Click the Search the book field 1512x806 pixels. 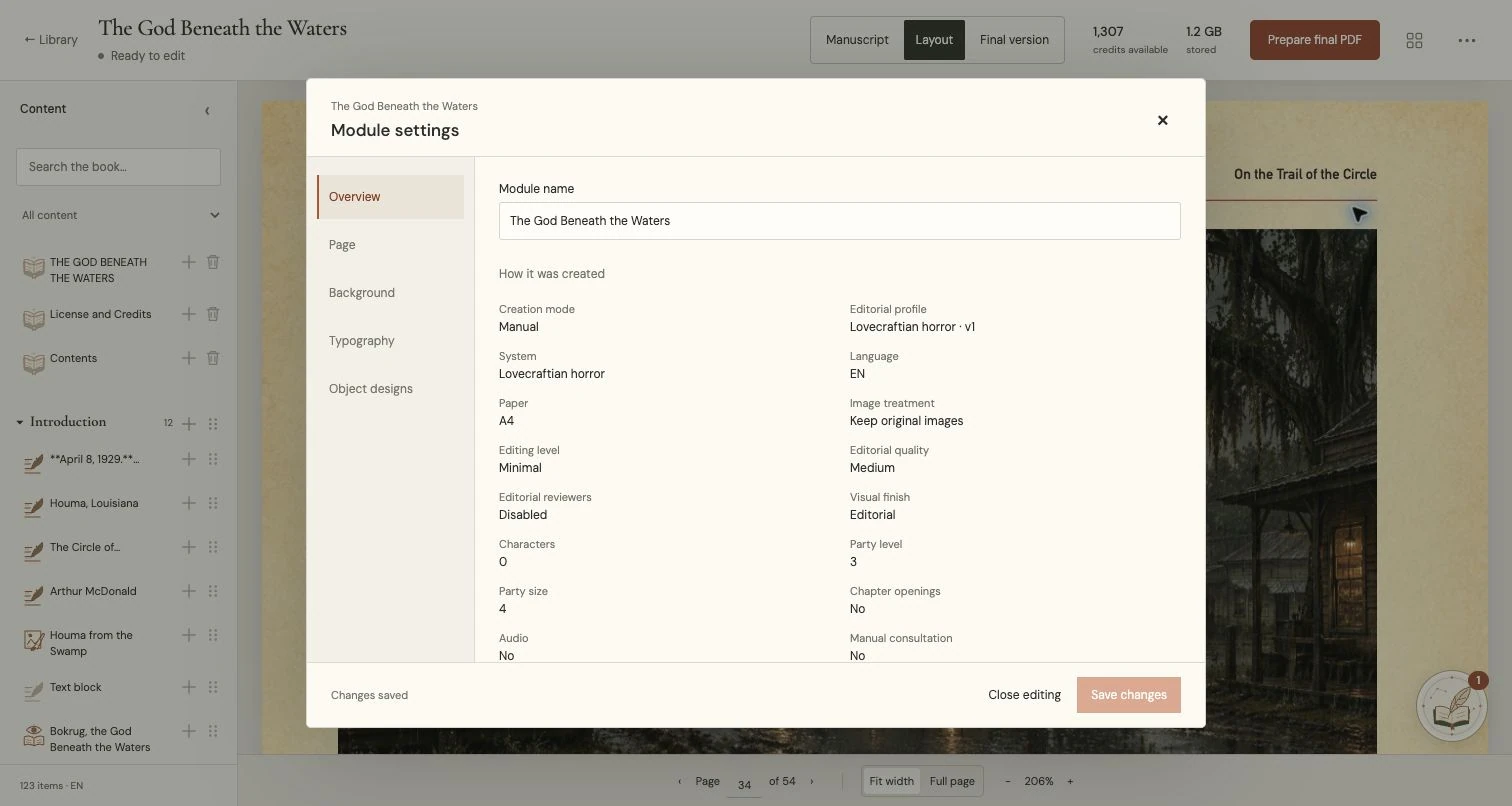[x=118, y=167]
